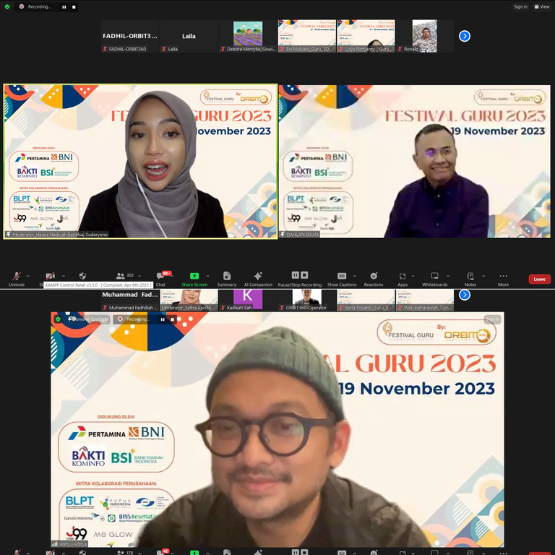Expand the caret beside Show Captions
555x555 pixels.
click(x=355, y=276)
